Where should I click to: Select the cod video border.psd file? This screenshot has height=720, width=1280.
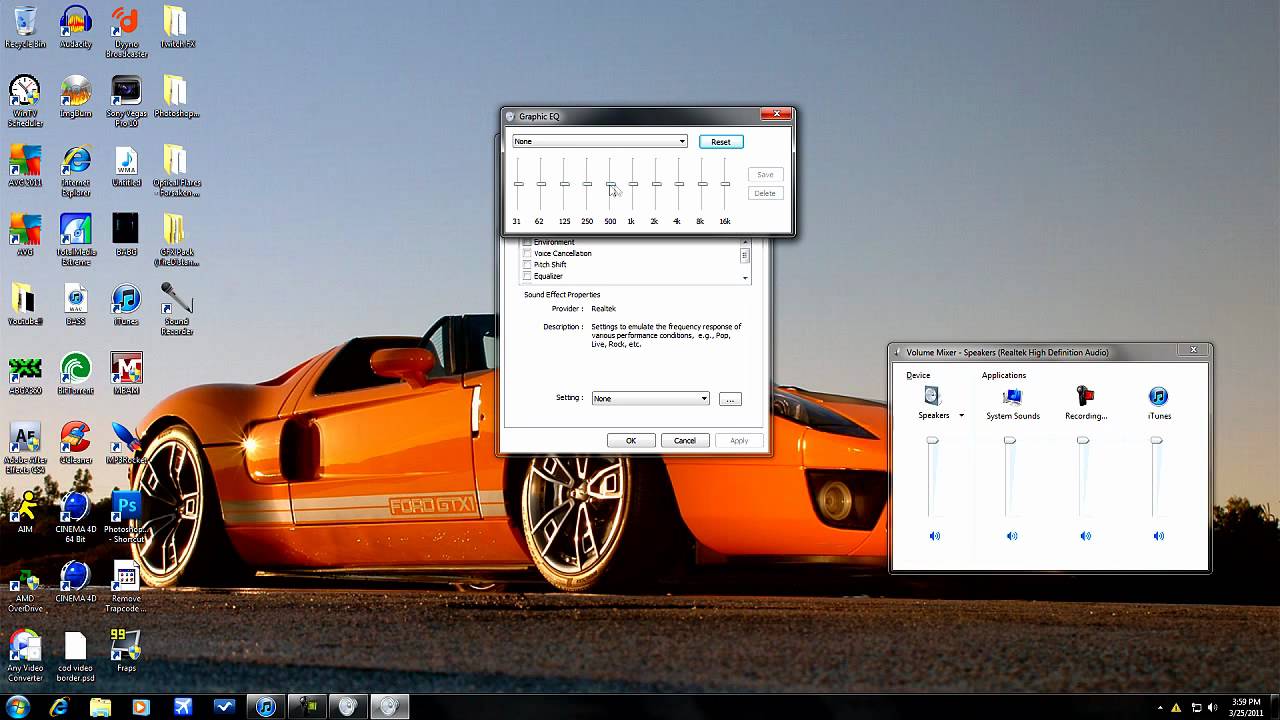[x=76, y=655]
